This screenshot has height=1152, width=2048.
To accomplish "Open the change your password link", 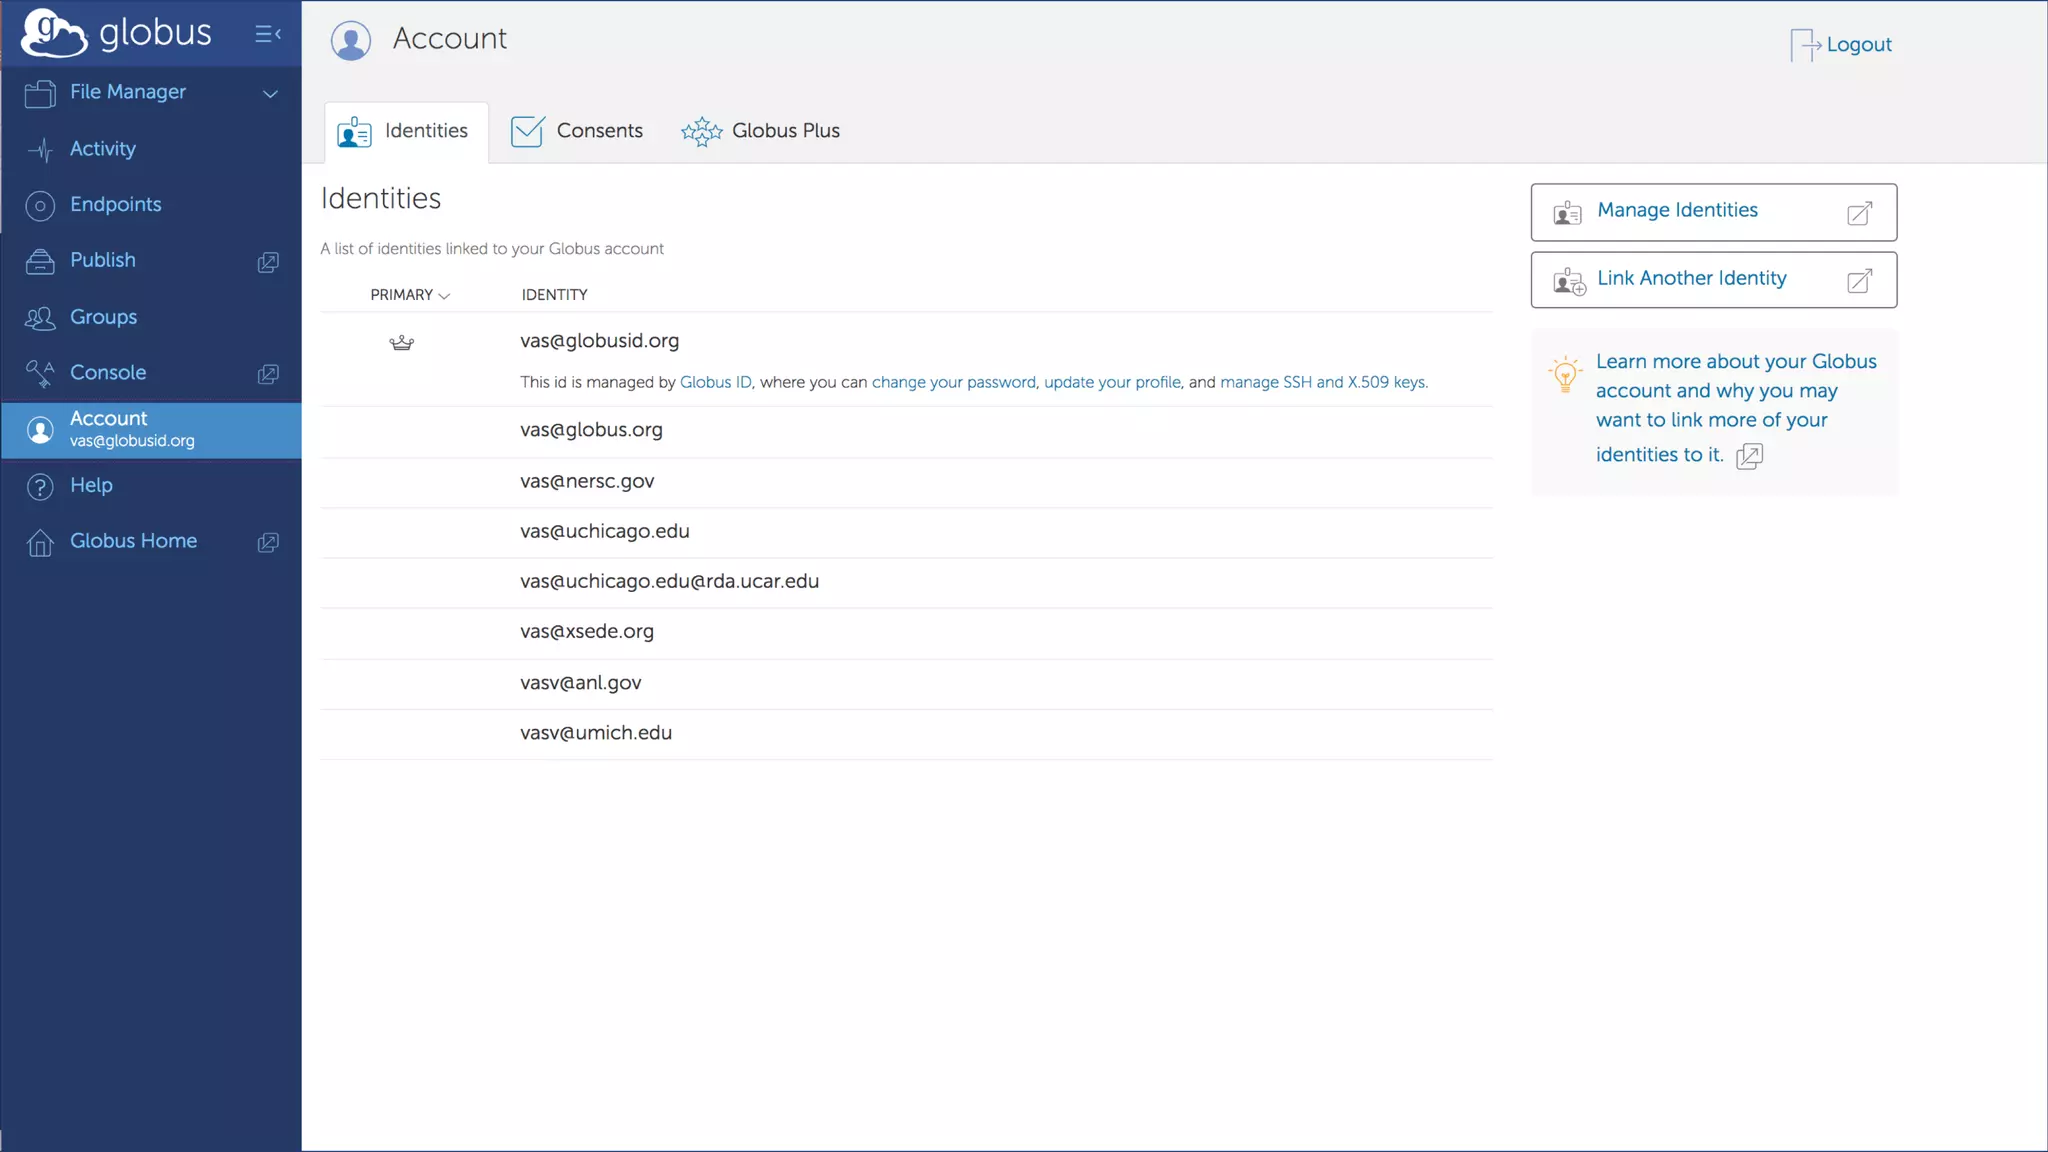I will (953, 382).
